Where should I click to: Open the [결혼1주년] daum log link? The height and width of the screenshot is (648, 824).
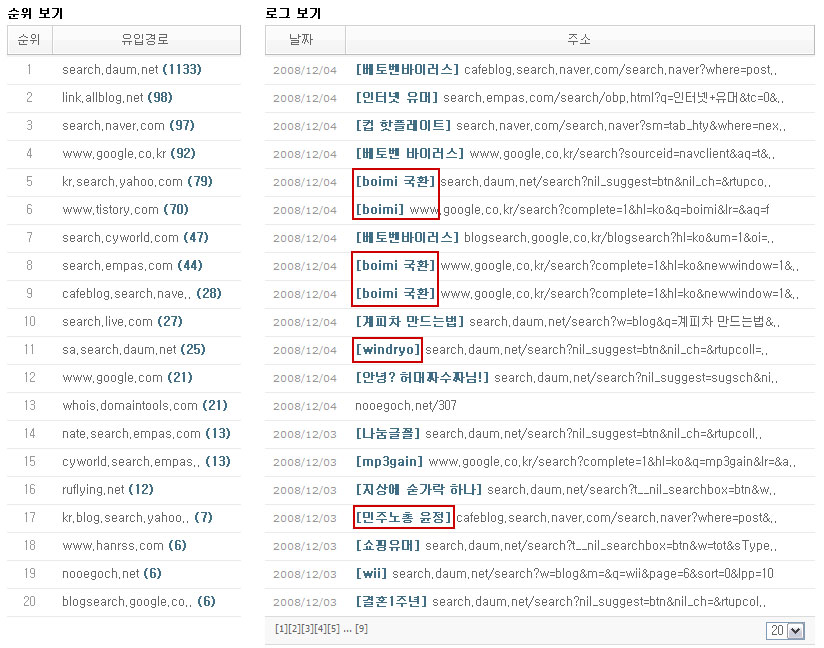pyautogui.click(x=561, y=601)
